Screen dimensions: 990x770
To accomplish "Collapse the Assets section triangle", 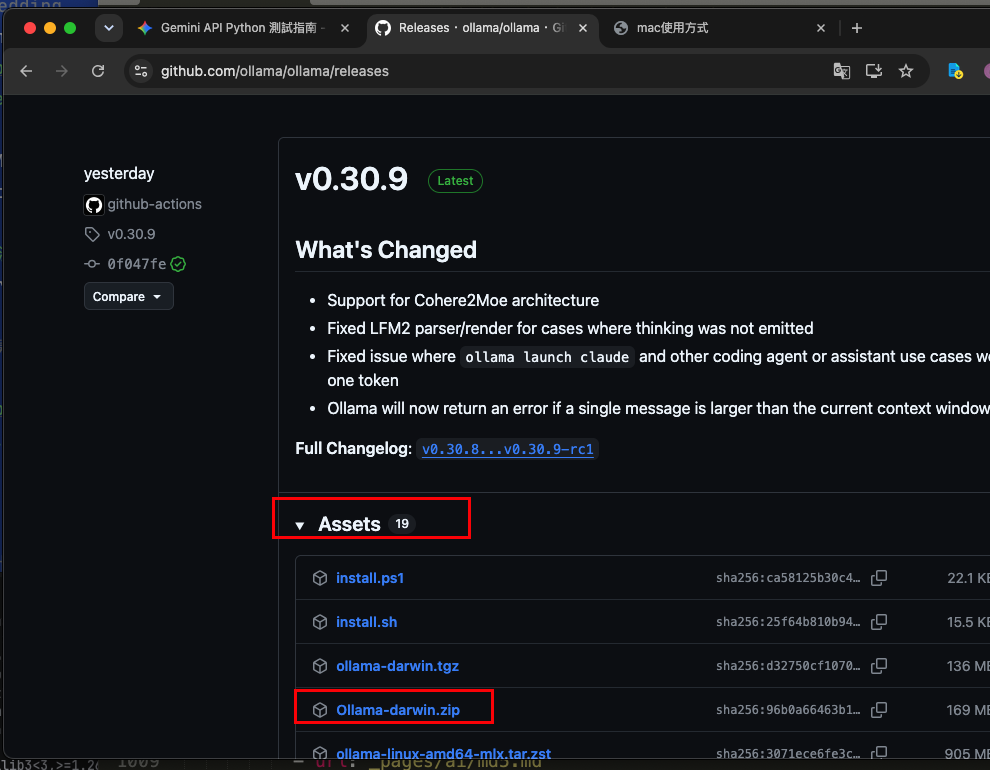I will click(300, 525).
